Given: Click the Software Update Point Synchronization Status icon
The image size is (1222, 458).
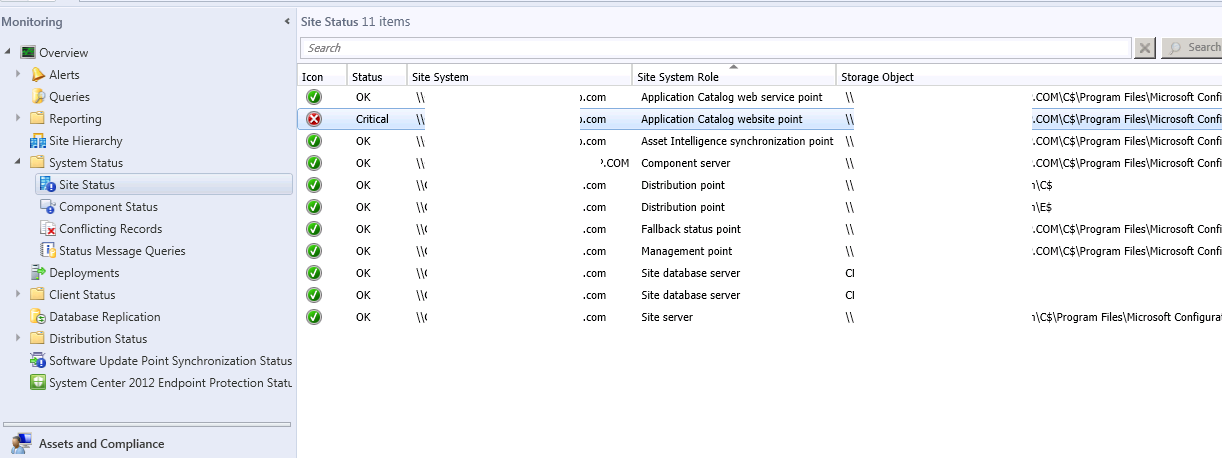Looking at the screenshot, I should point(38,361).
